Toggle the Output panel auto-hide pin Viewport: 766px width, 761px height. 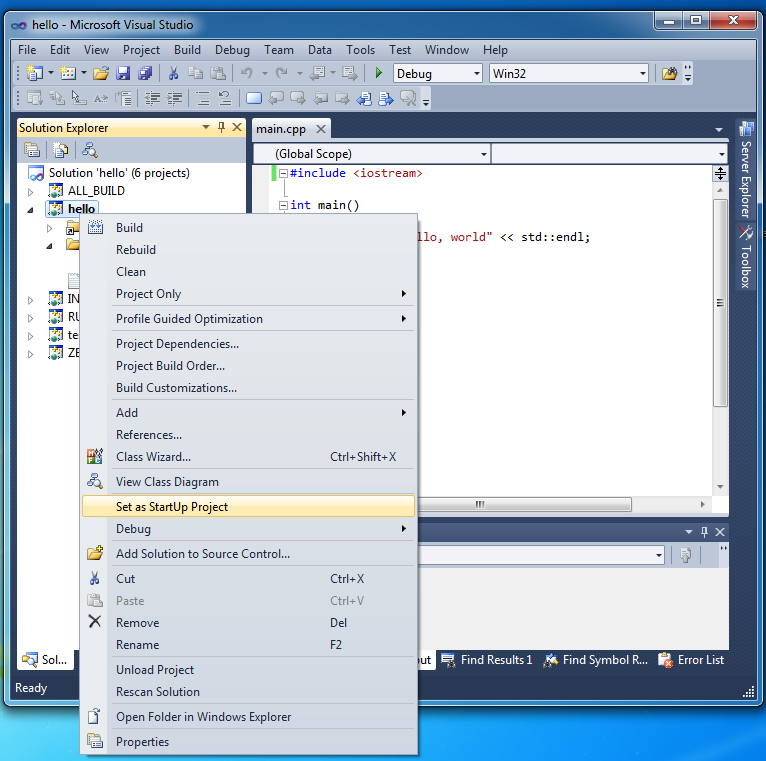click(704, 532)
